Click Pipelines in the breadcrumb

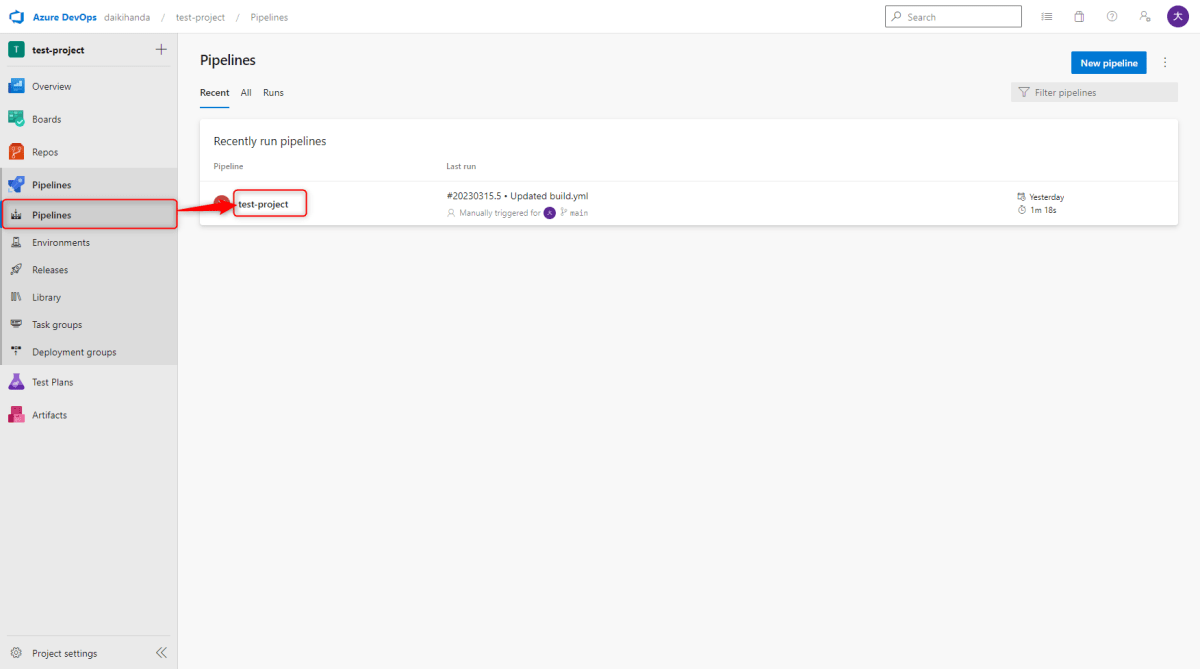(268, 17)
